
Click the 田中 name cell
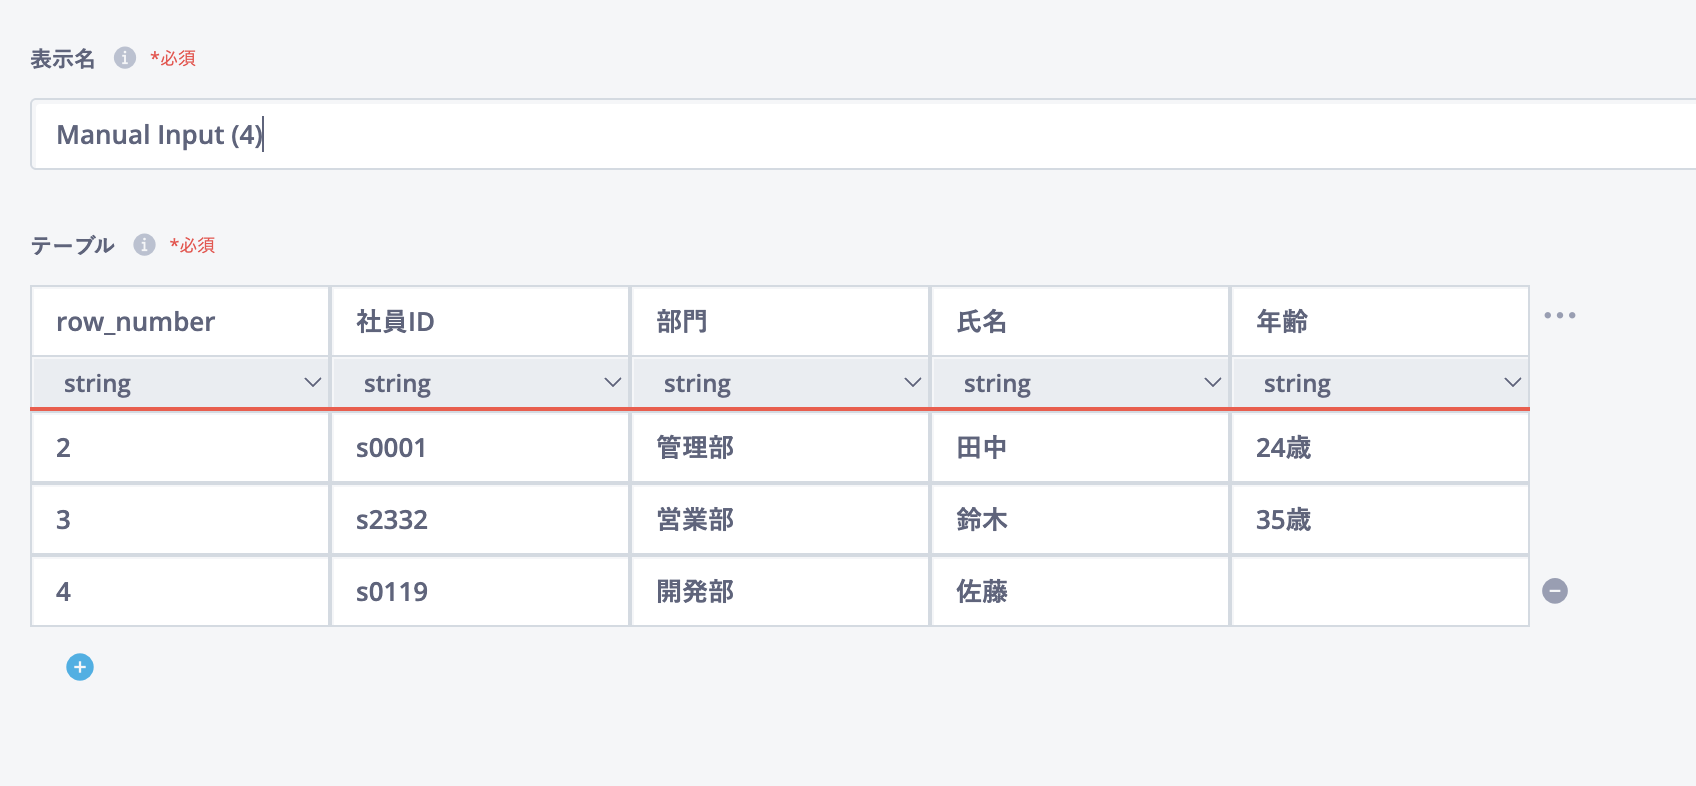tap(1081, 448)
